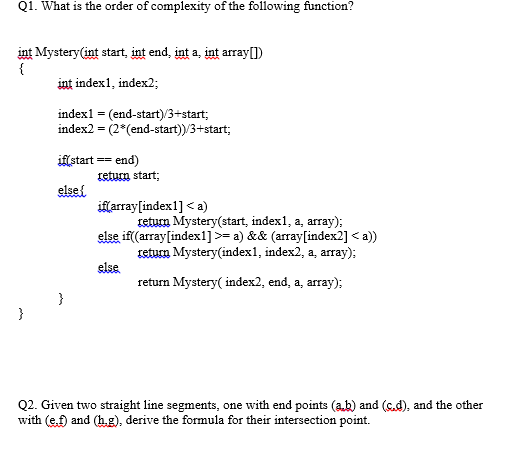Click the Mystery function signature line
The image size is (506, 449).
coord(140,53)
